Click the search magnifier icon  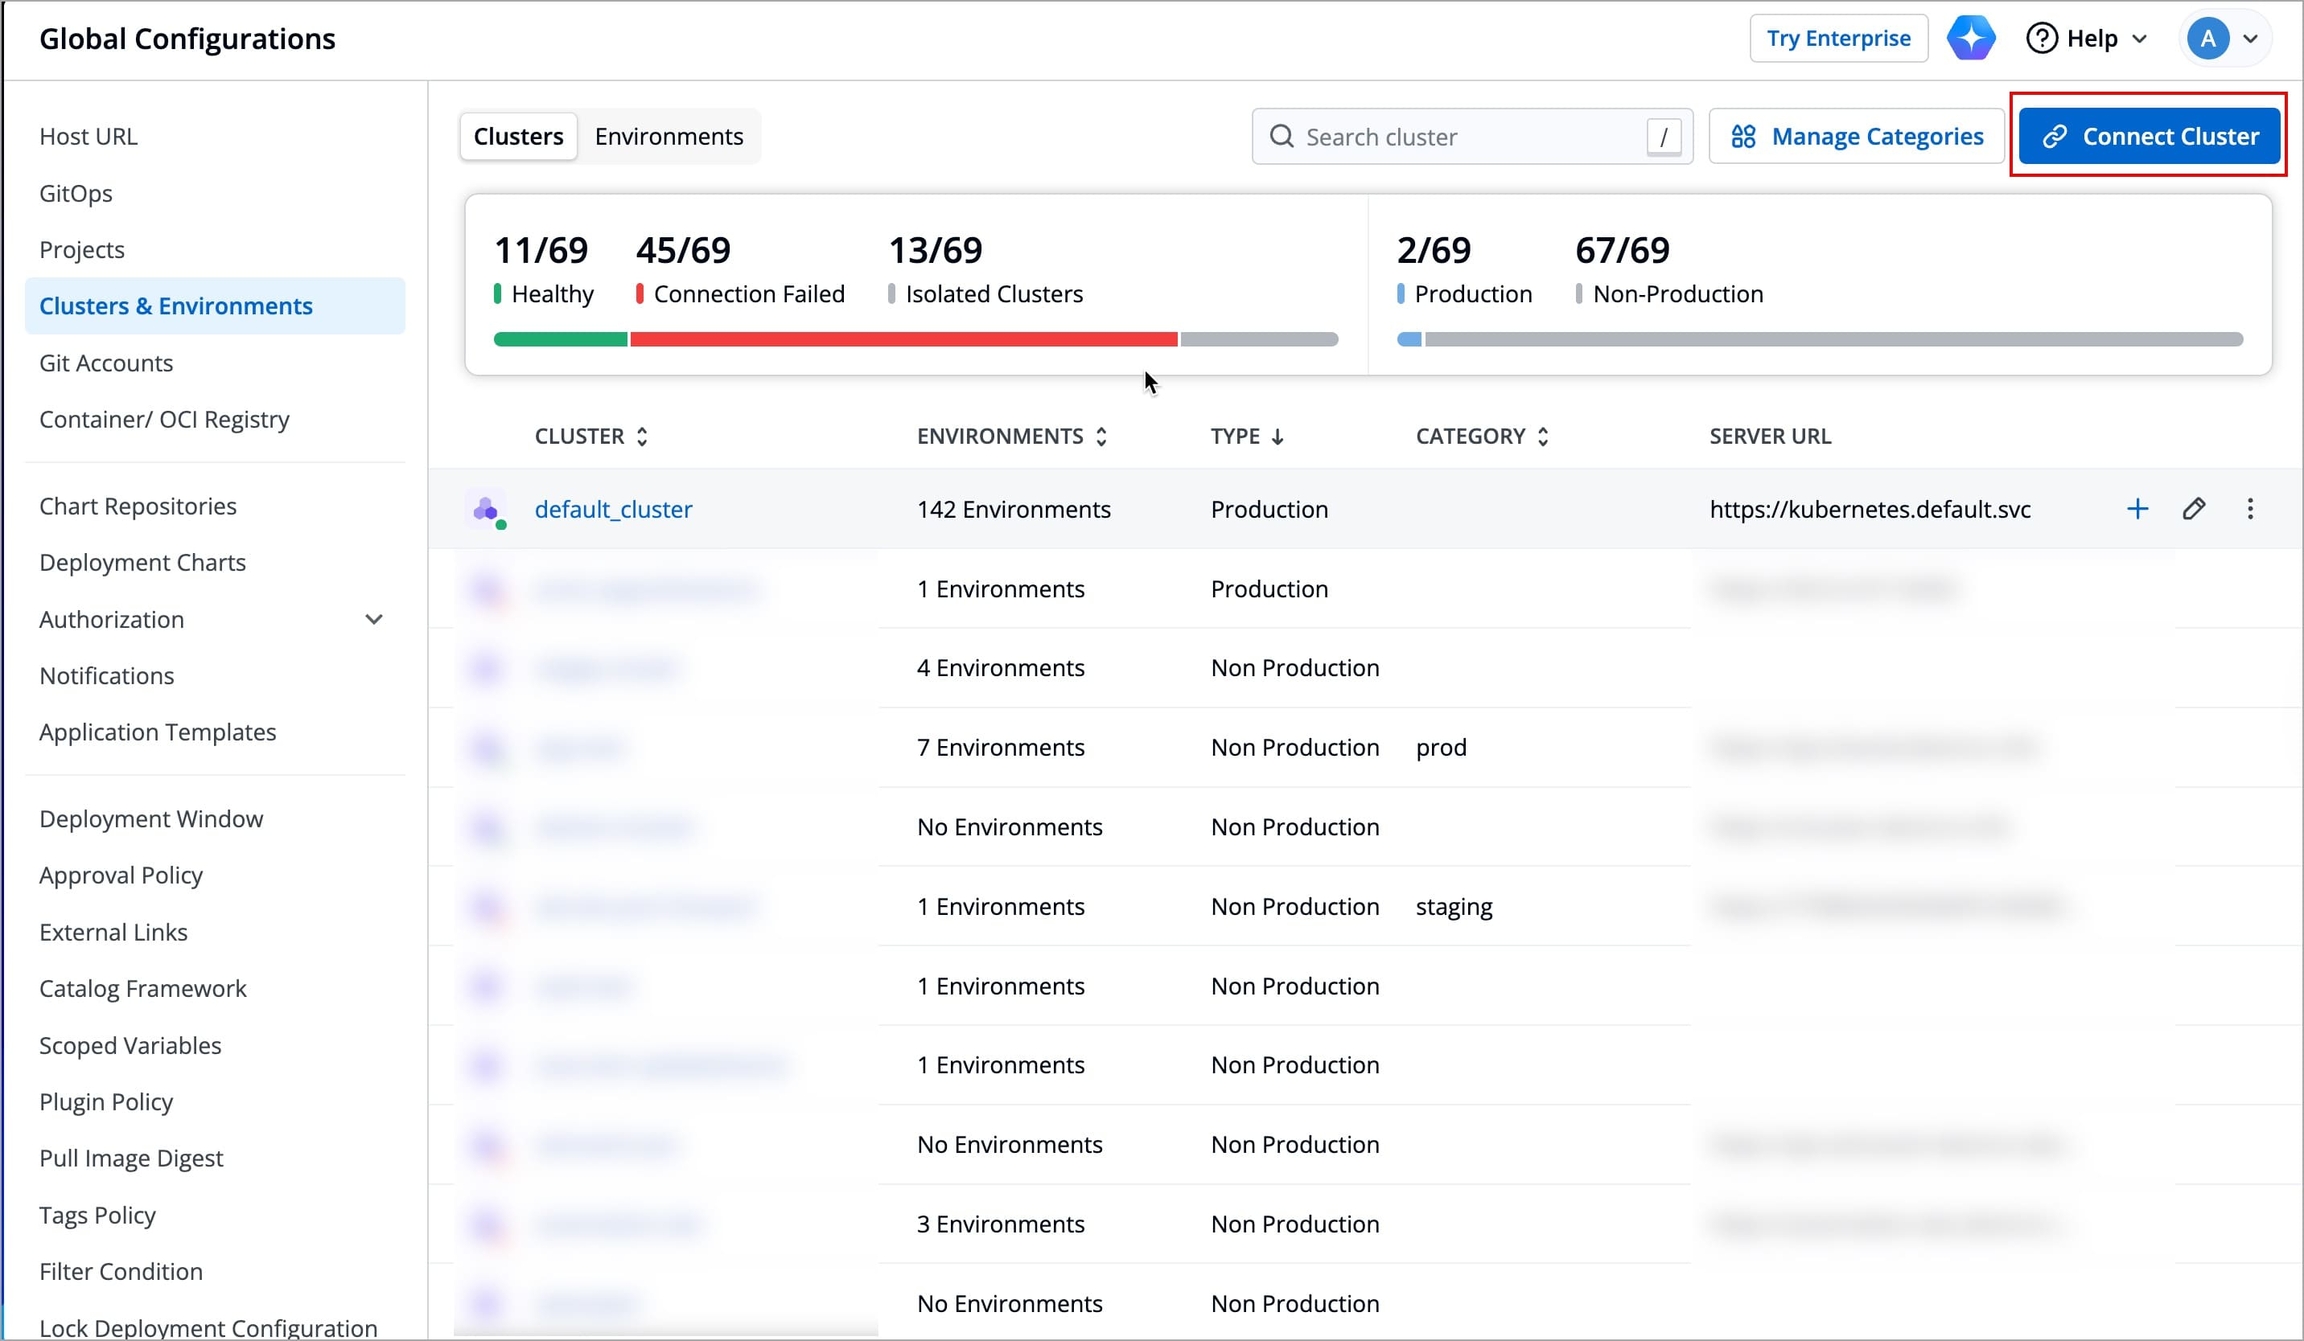tap(1281, 137)
